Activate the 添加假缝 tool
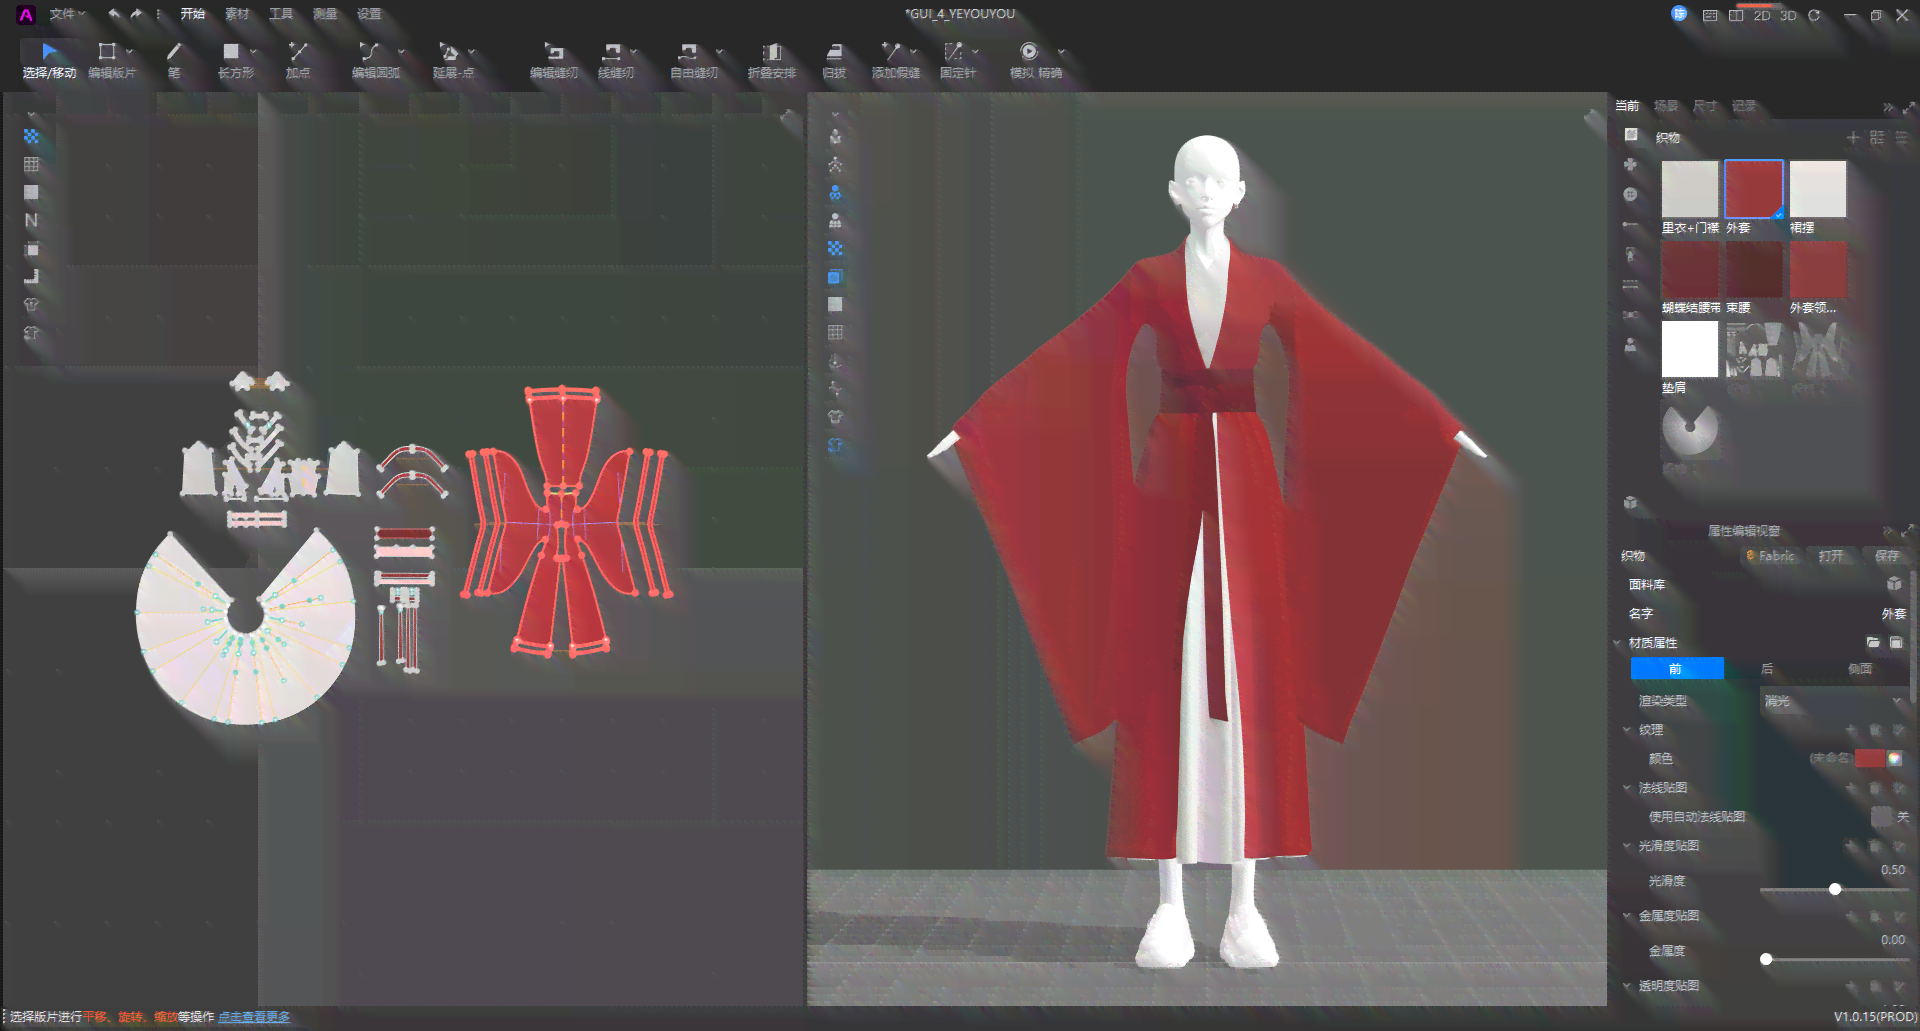The image size is (1920, 1031). pos(895,60)
